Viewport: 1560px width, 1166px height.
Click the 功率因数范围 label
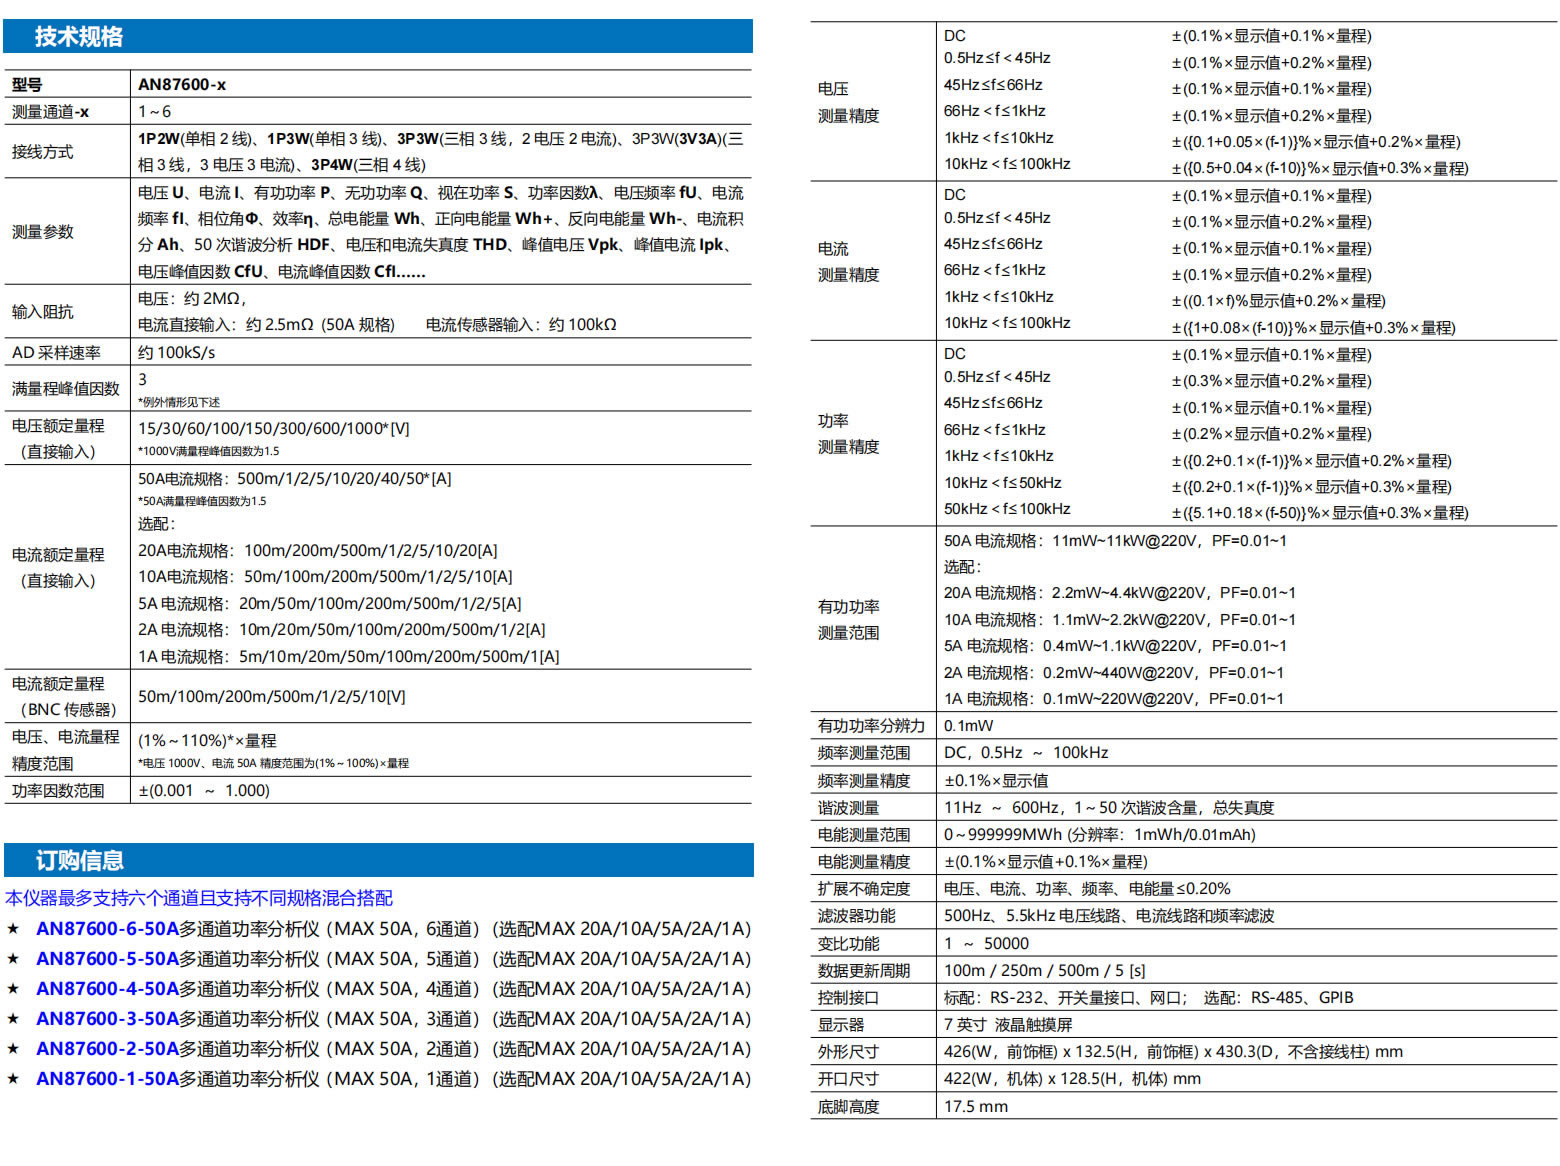click(58, 791)
